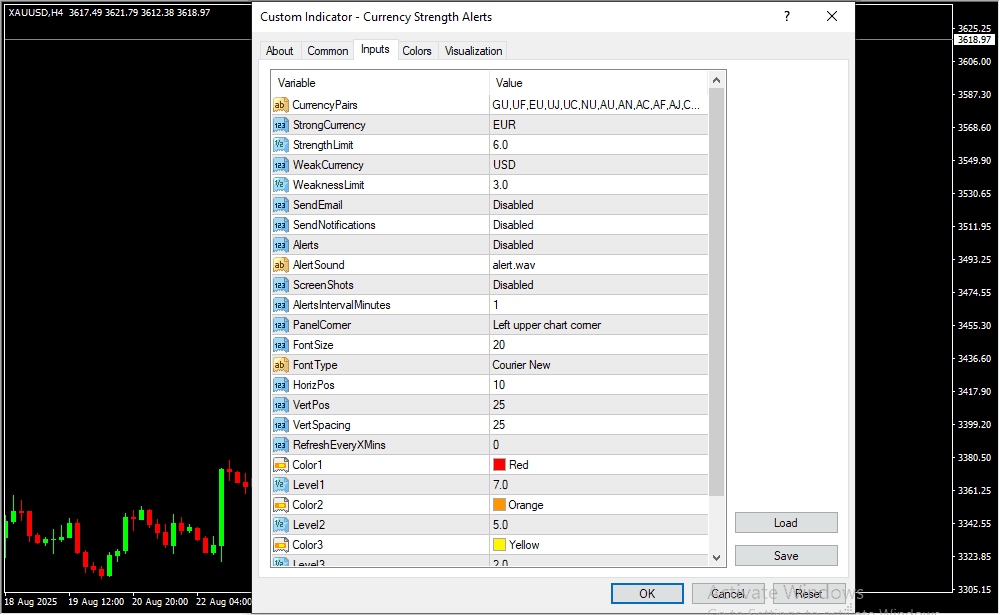Click the CurrencyPairs string type icon
The width and height of the screenshot is (1000, 615).
pyautogui.click(x=281, y=105)
